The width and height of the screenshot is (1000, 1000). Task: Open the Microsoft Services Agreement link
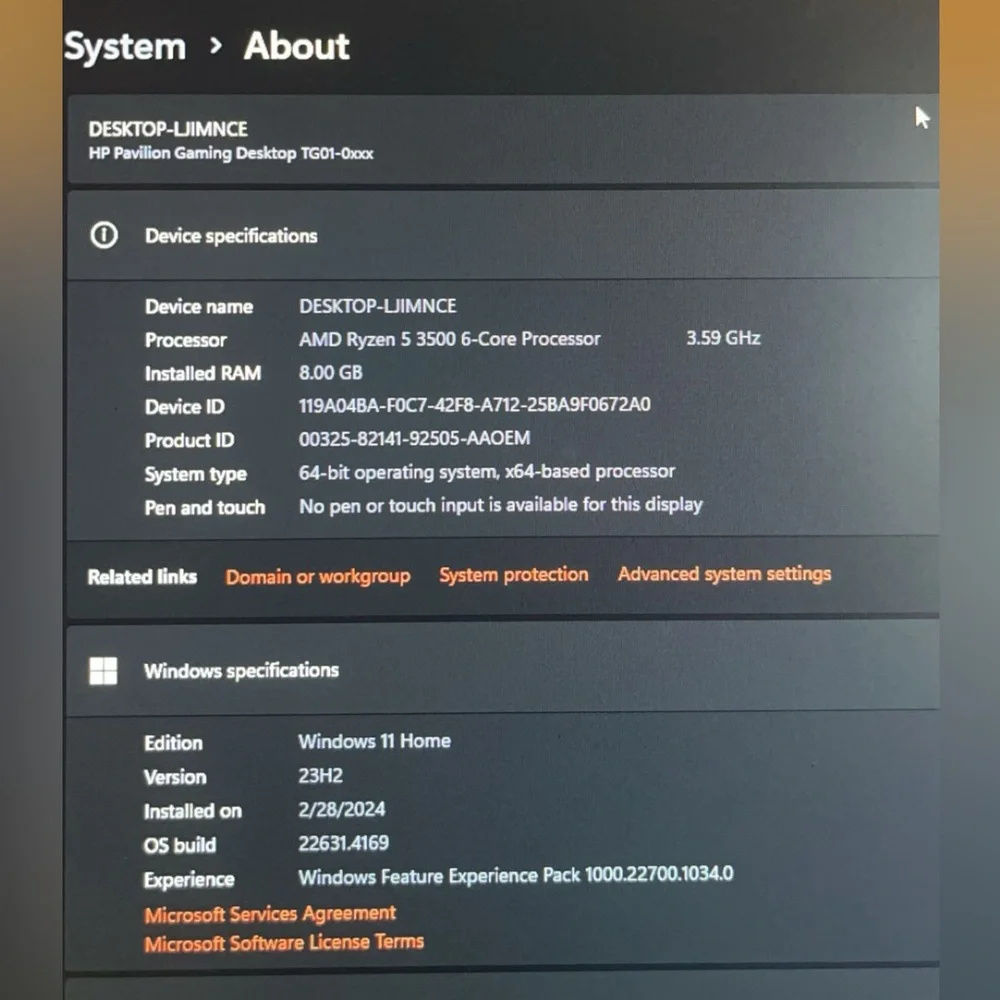click(x=270, y=914)
